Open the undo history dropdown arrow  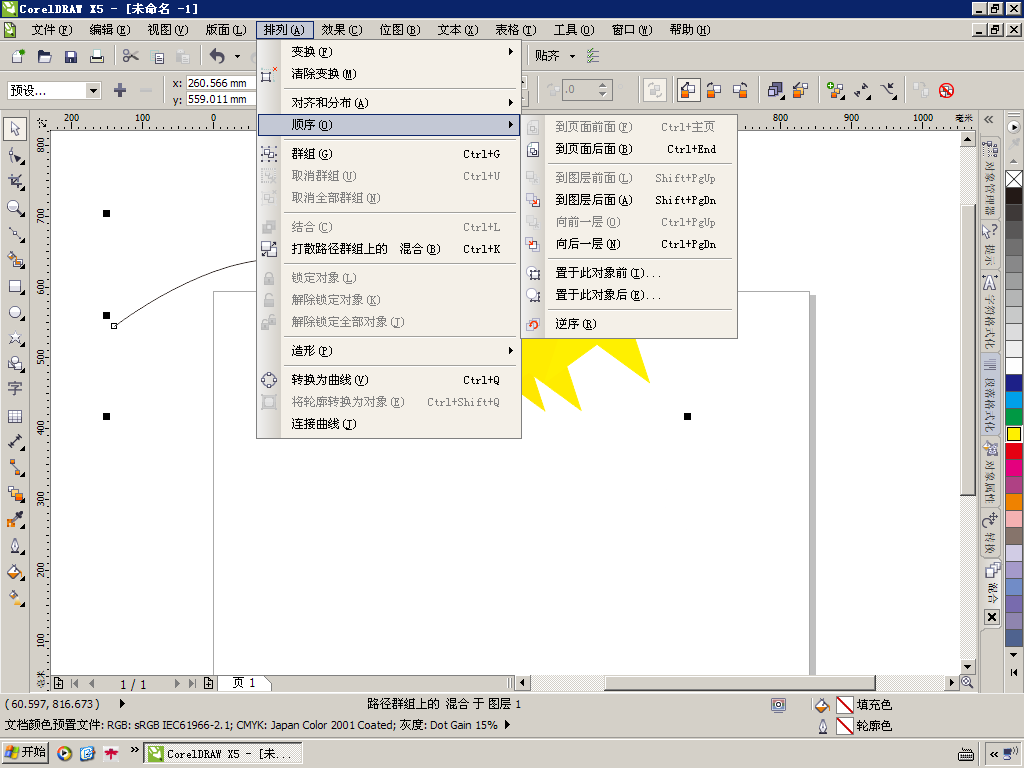pyautogui.click(x=237, y=56)
